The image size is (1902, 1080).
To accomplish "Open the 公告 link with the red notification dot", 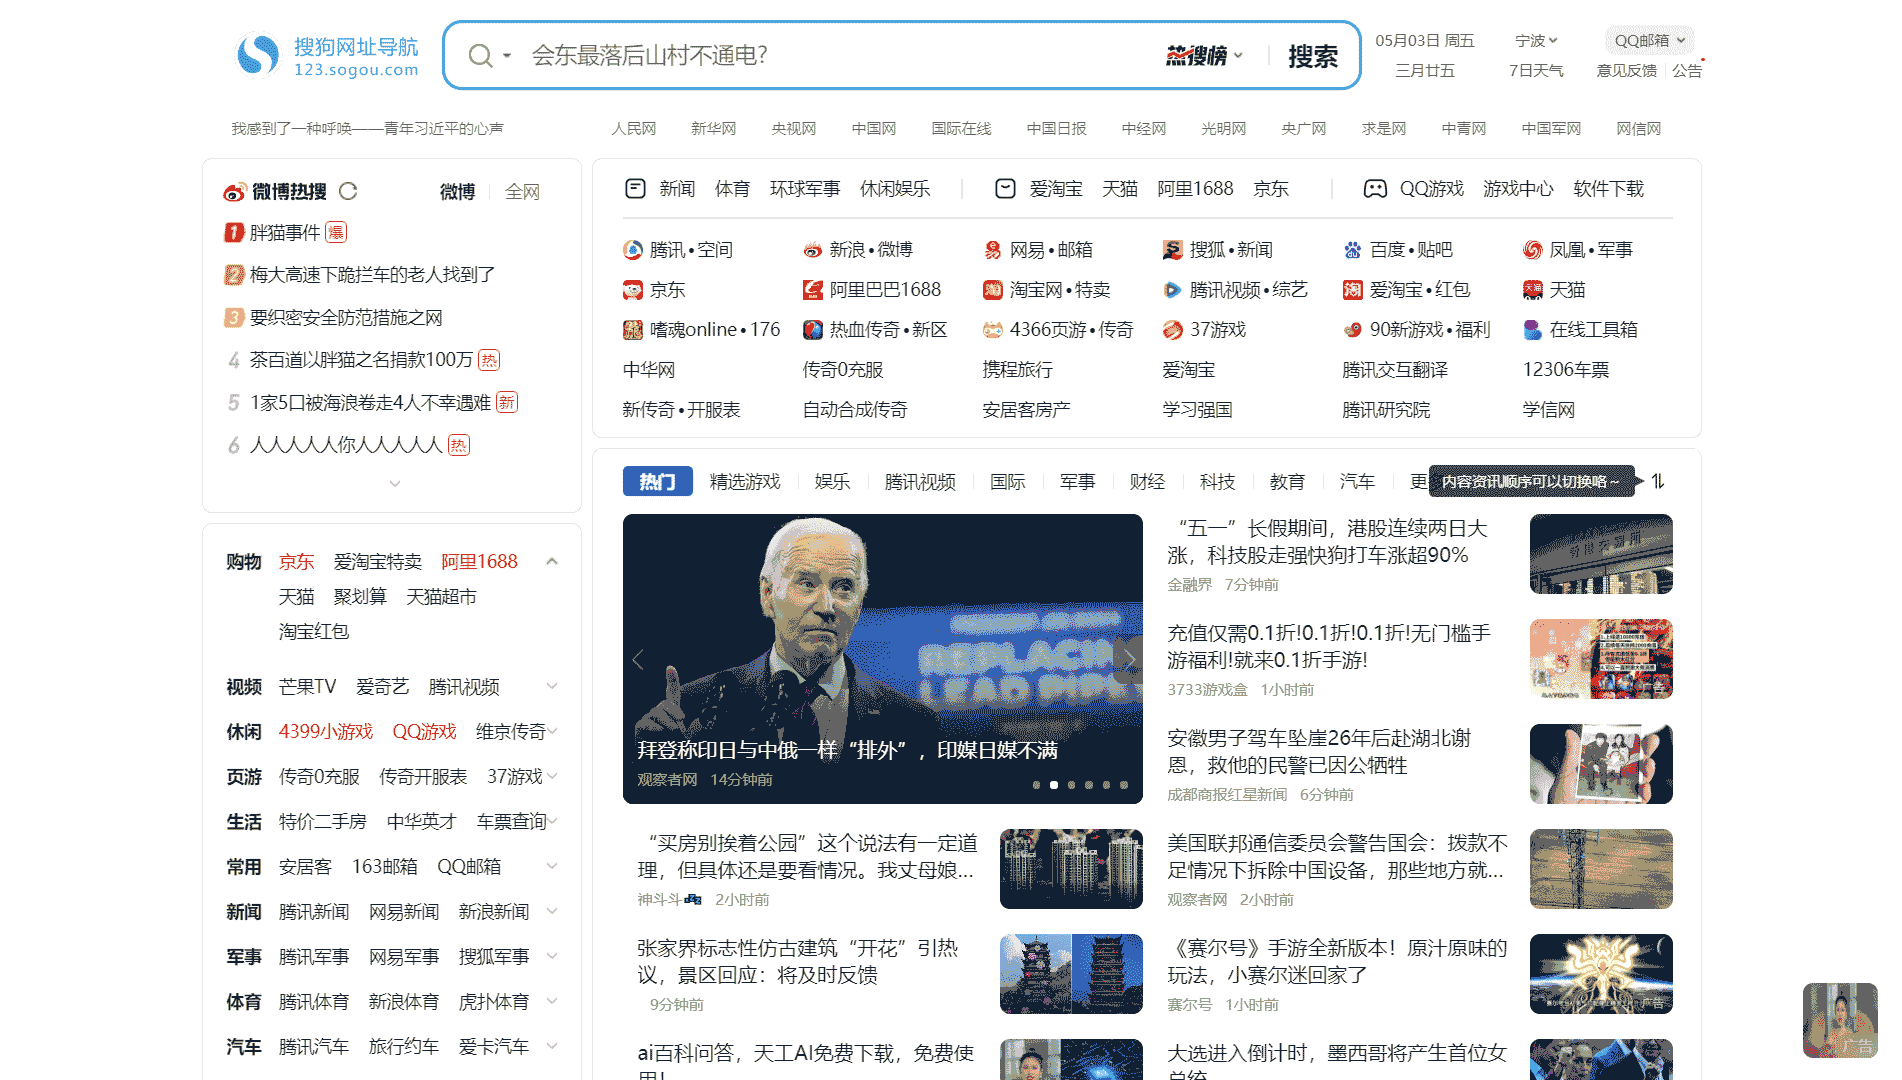I will click(1687, 71).
